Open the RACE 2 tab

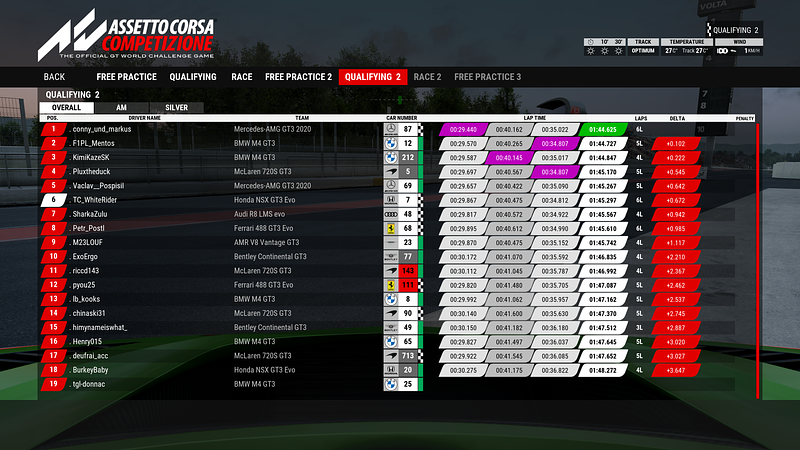point(427,77)
